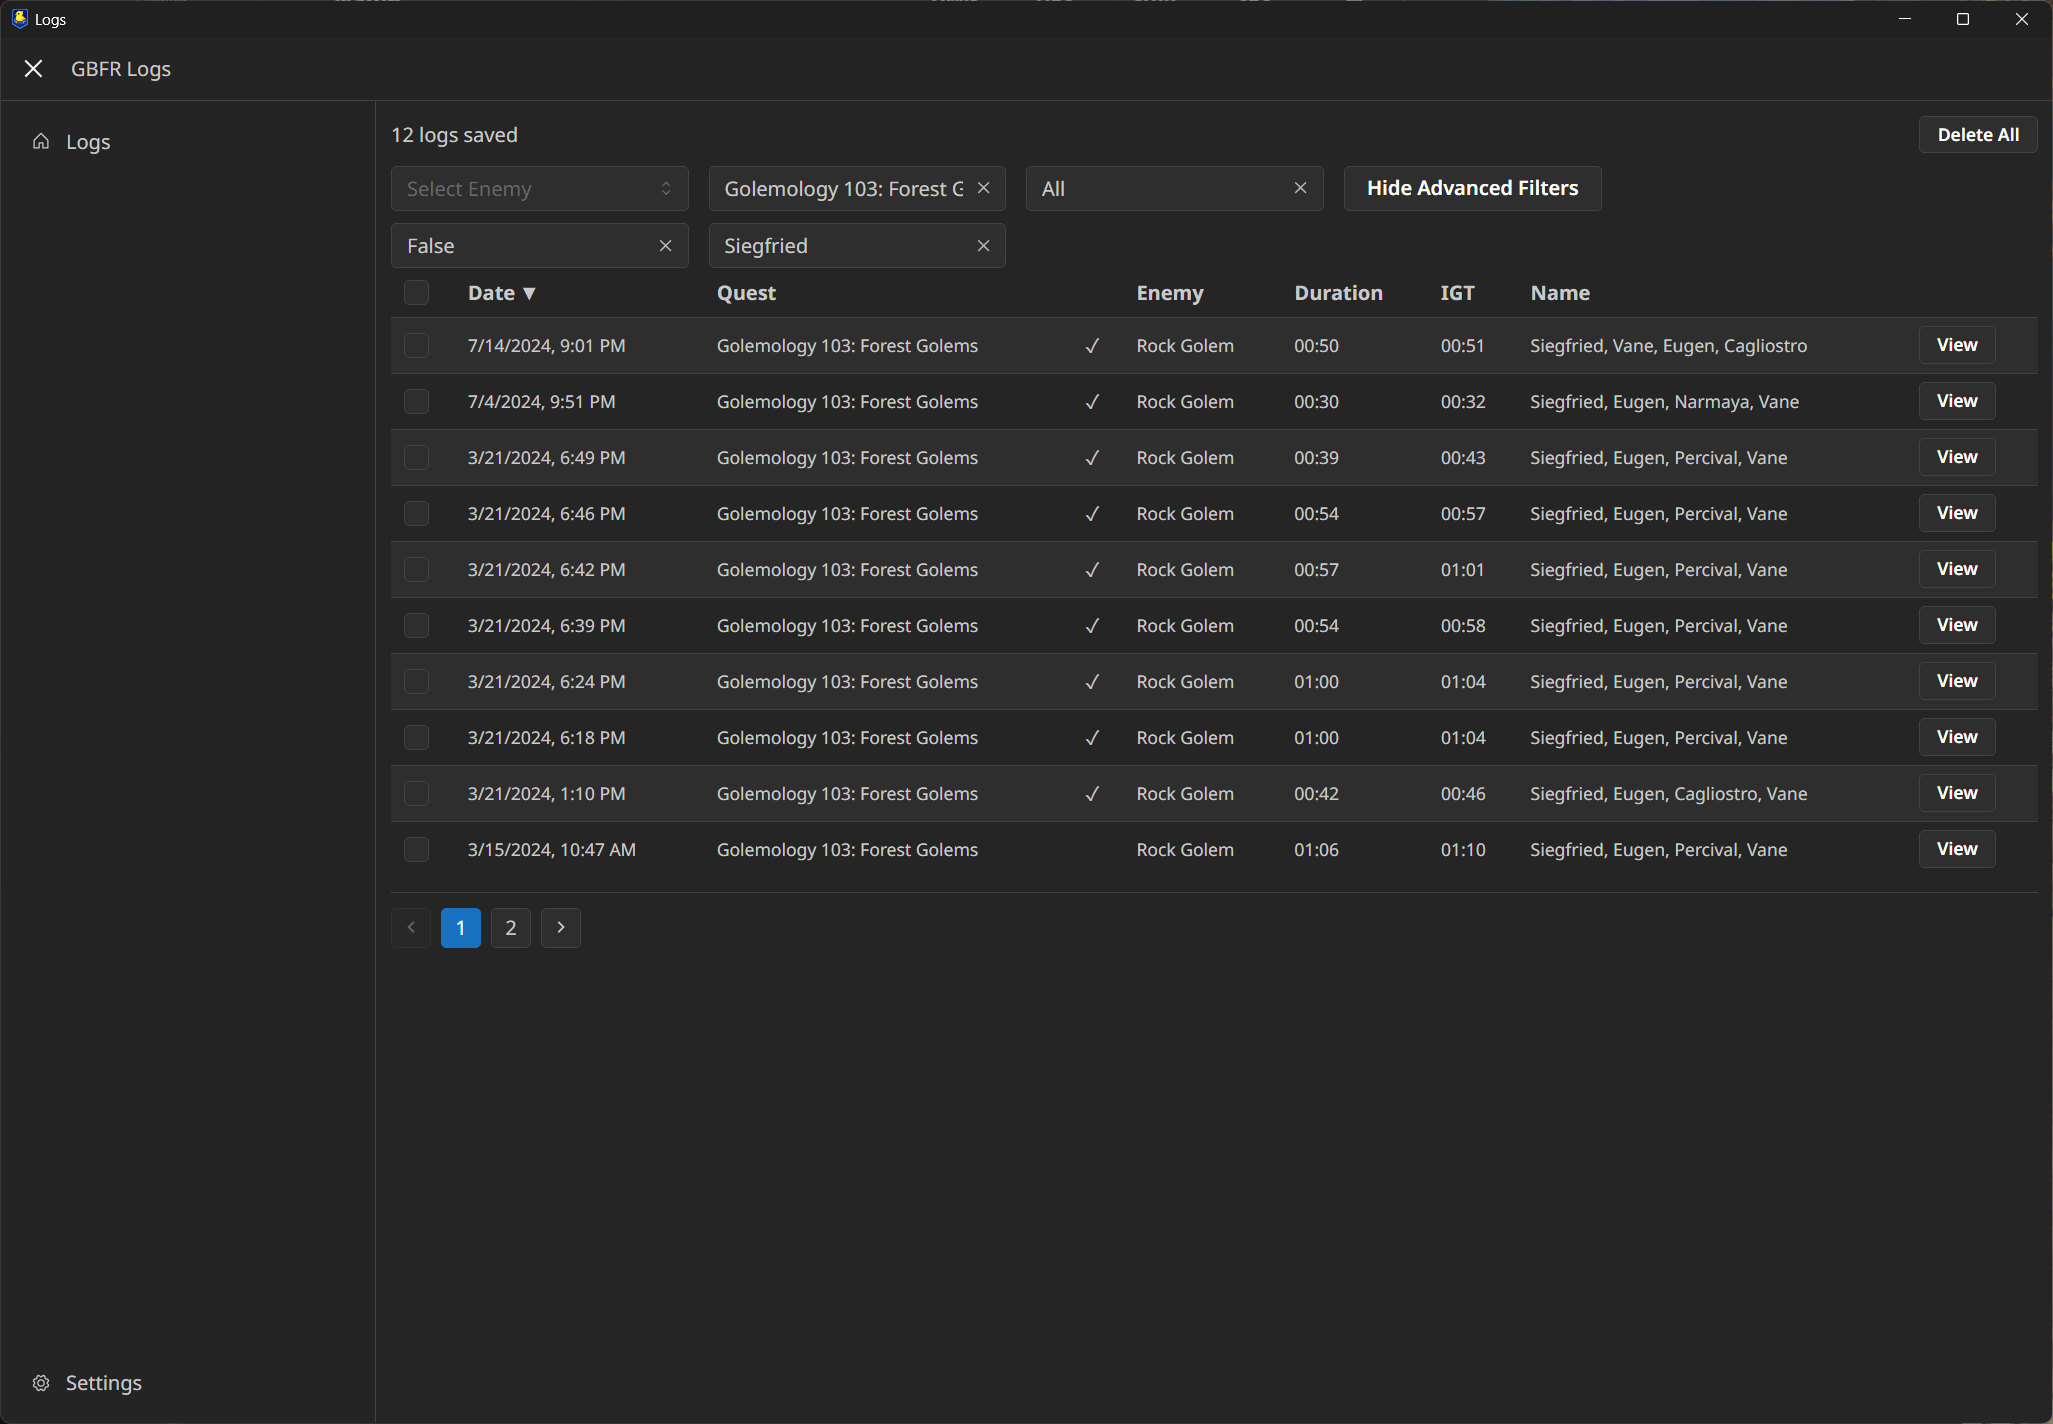2053x1424 pixels.
Task: Clear the Golemology 103 quest filter
Action: click(x=984, y=189)
